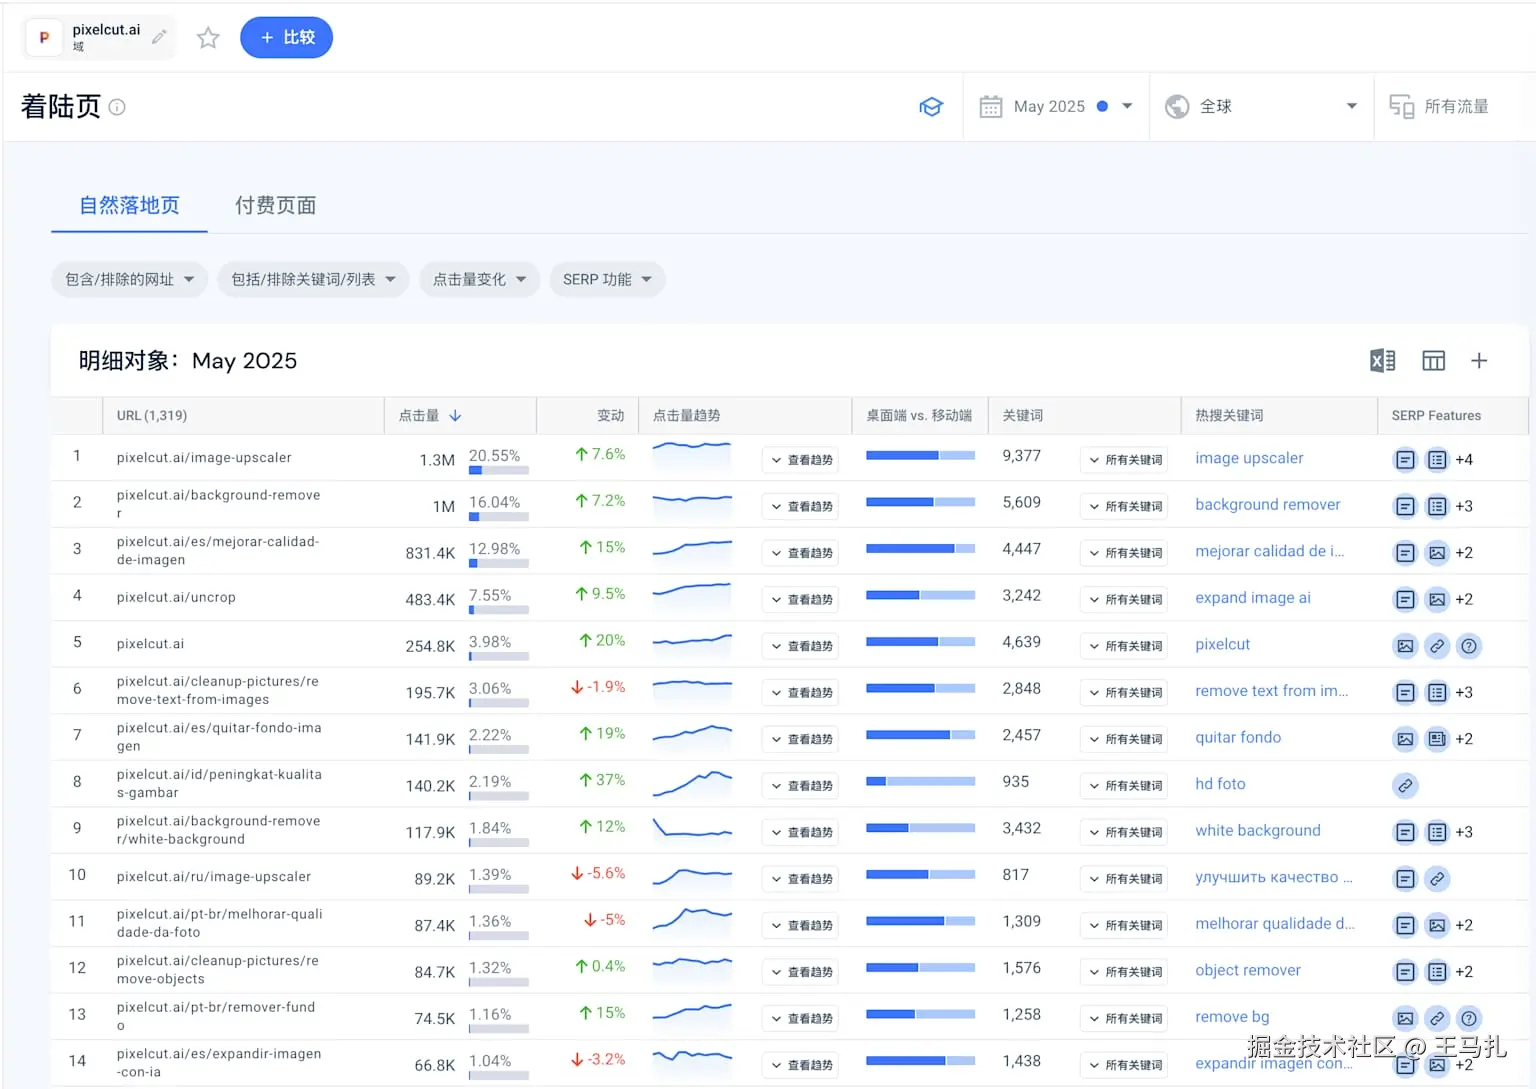Click the link SERP icon in pixelcut row
1536x1089 pixels.
point(1437,646)
